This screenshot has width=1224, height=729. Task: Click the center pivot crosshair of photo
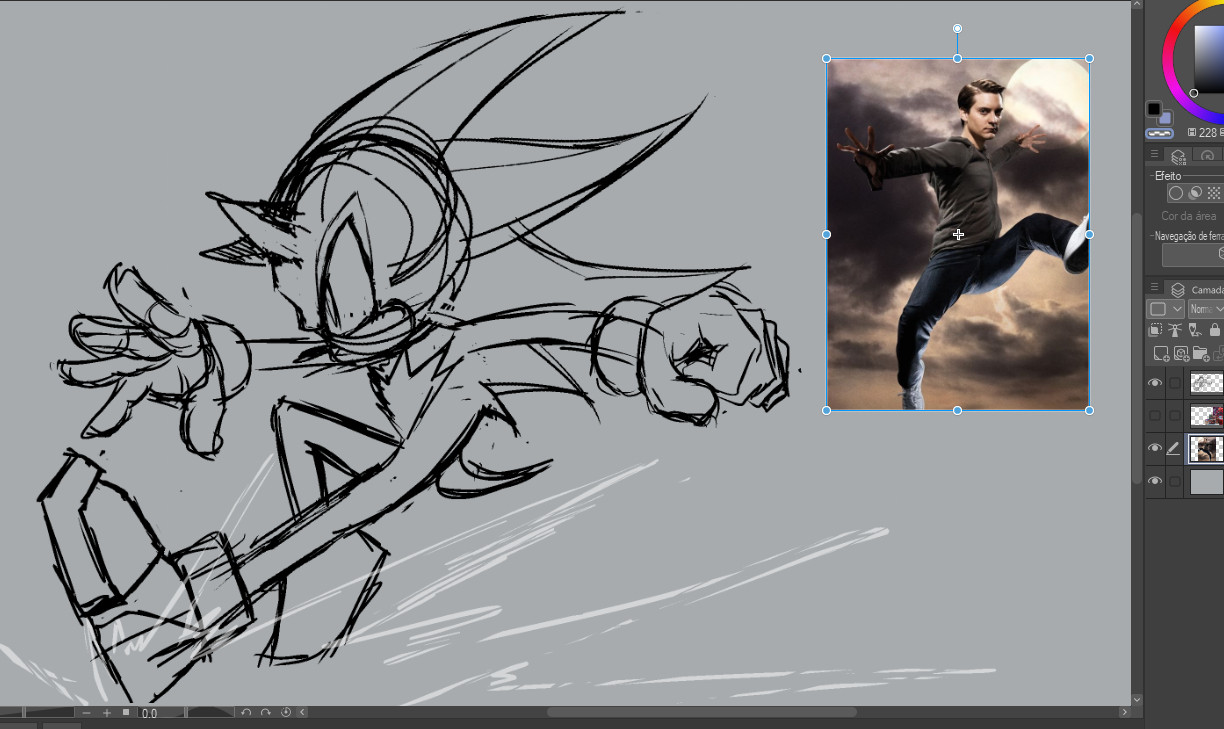[958, 234]
